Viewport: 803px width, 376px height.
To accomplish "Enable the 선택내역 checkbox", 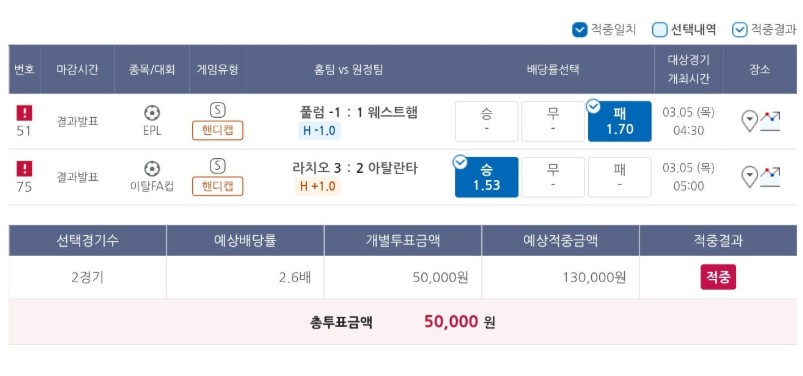I will click(660, 30).
